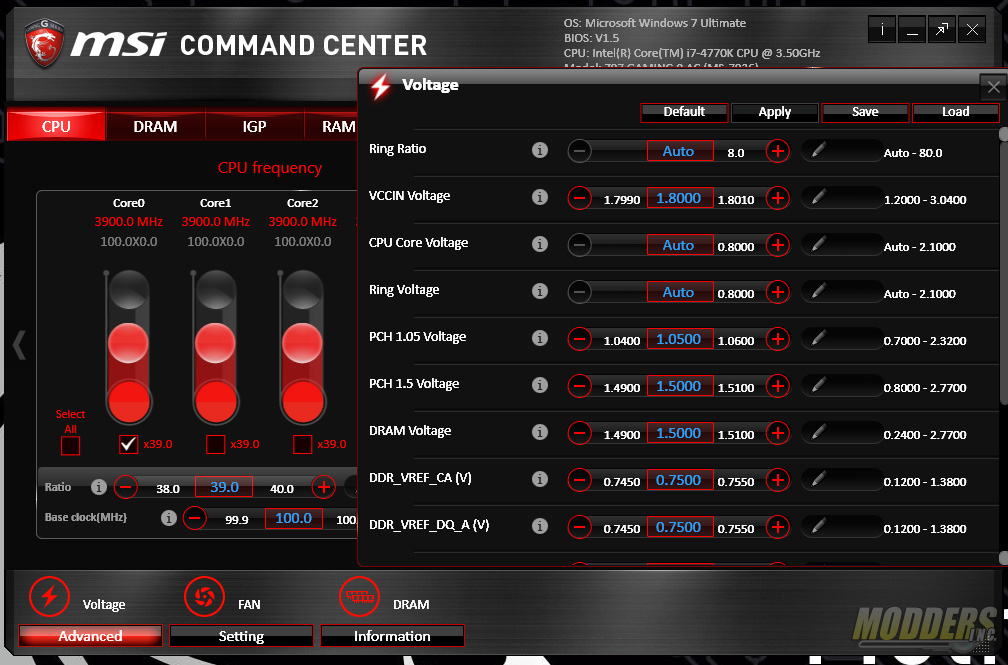
Task: Go to previous page with left arrow
Action: (19, 345)
